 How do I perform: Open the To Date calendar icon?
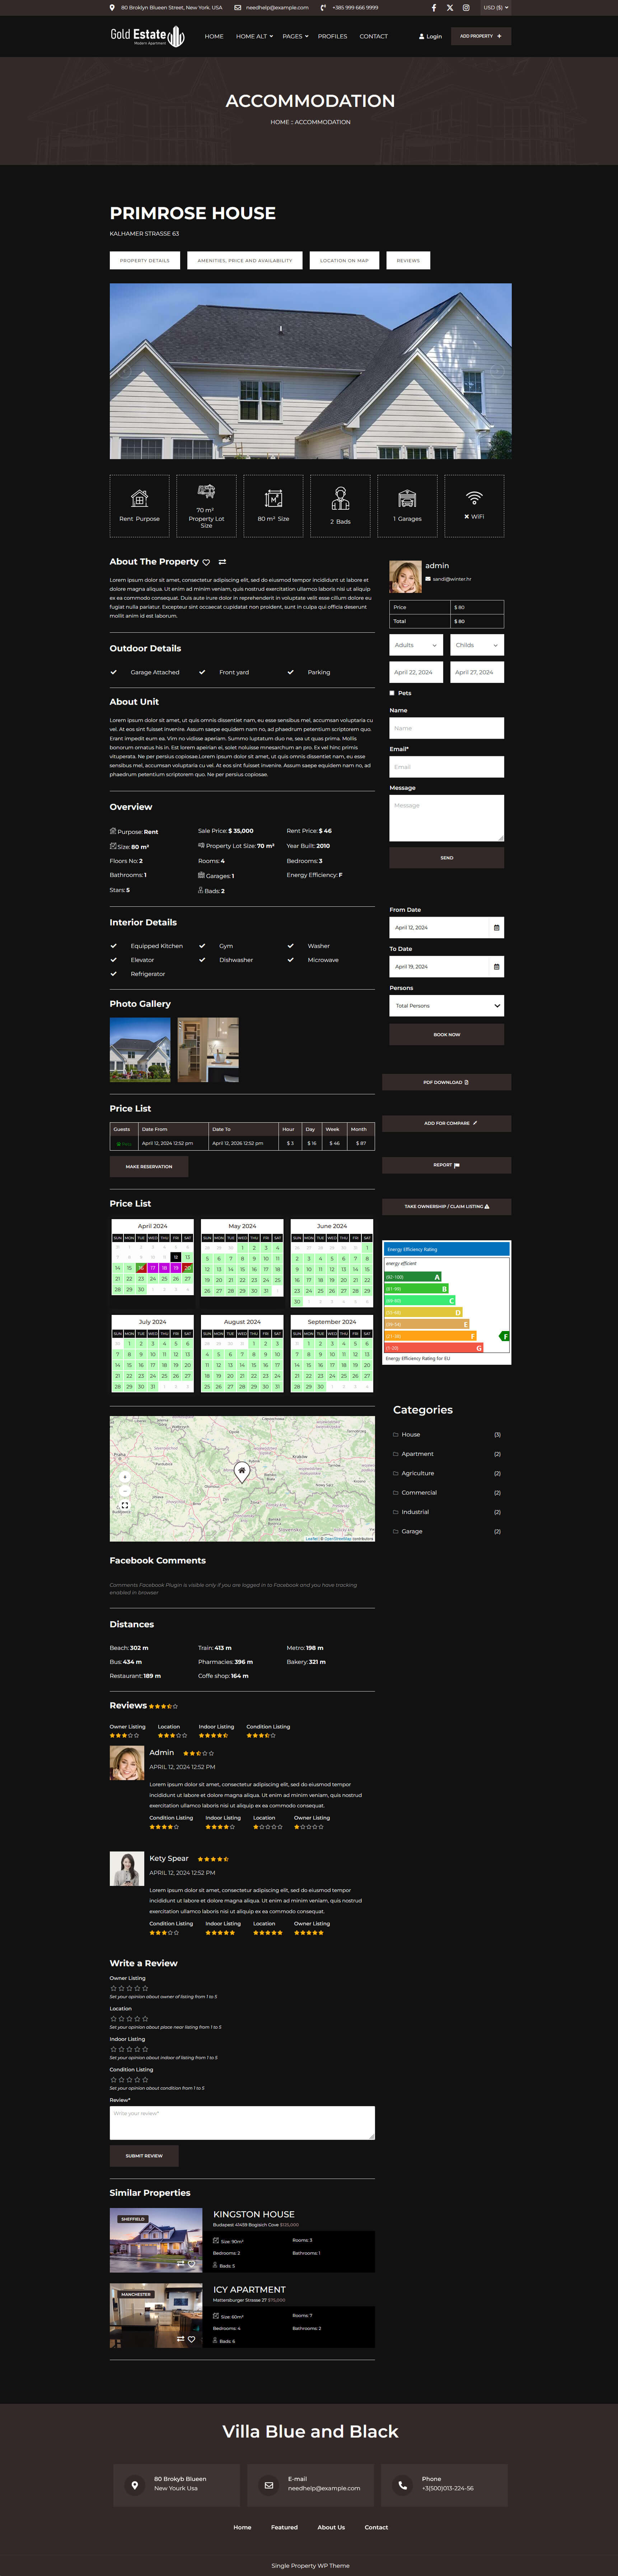[497, 967]
